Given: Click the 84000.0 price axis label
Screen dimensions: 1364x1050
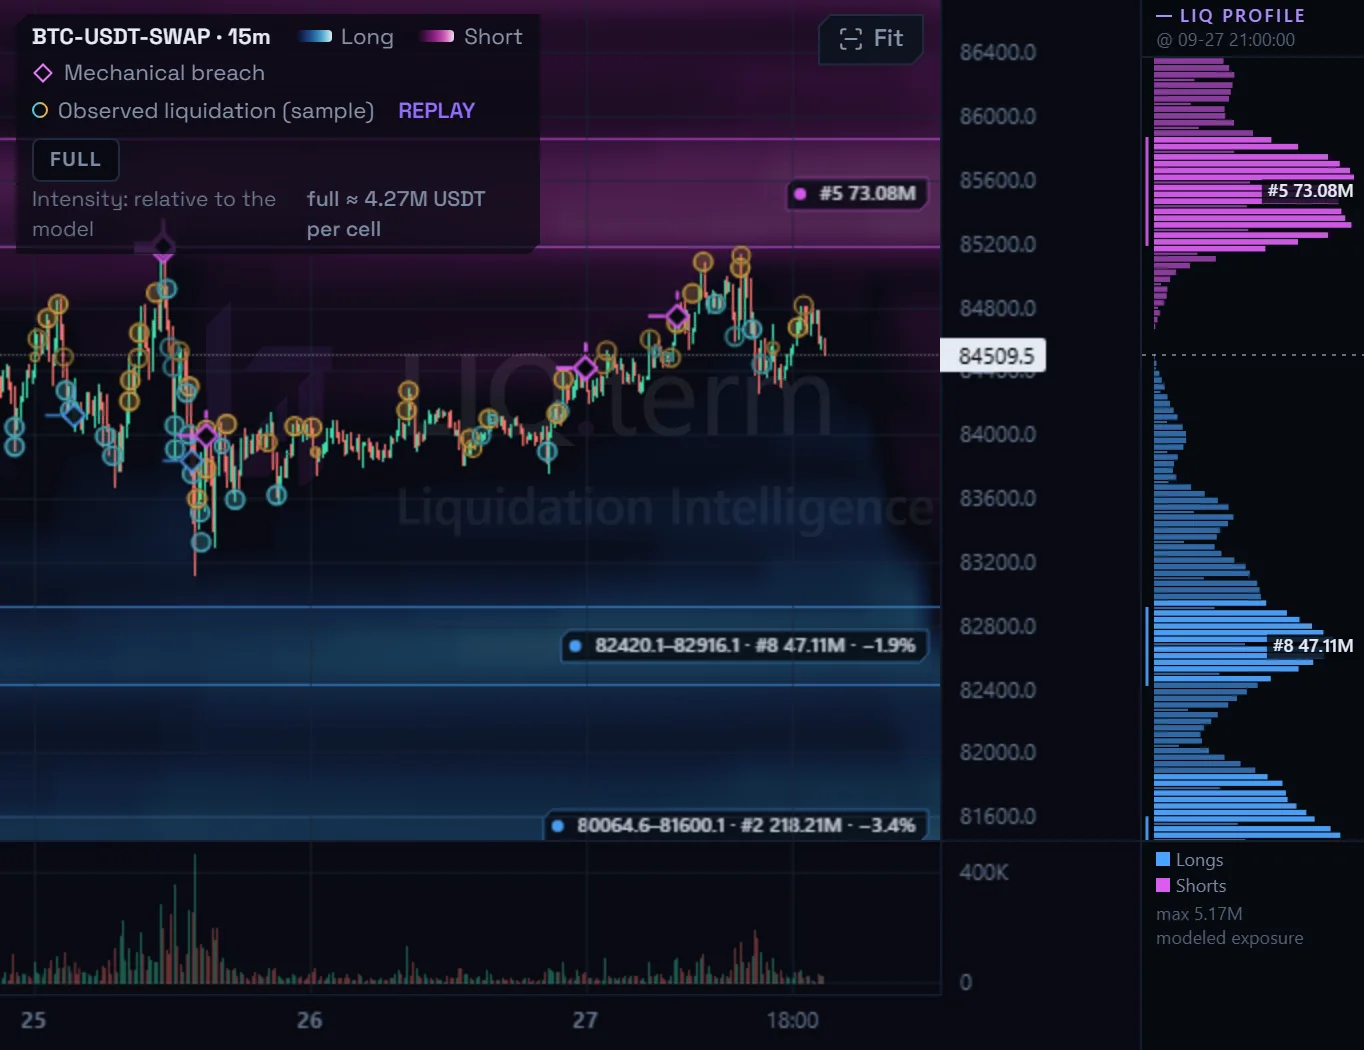Looking at the screenshot, I should point(998,435).
